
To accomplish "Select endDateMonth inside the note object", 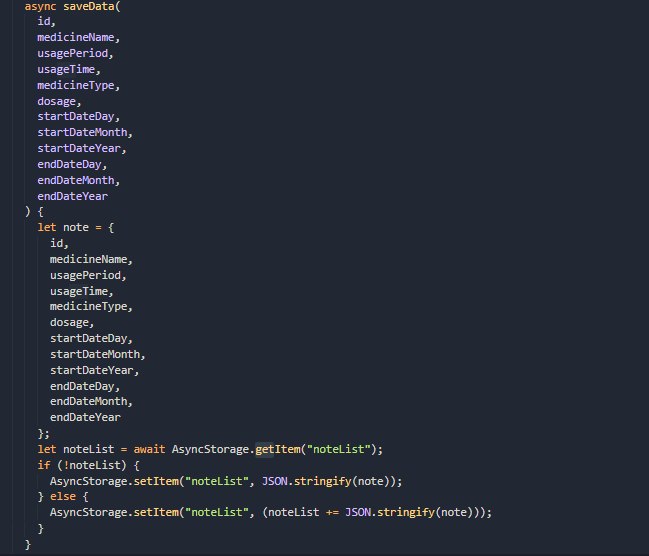I will 89,401.
